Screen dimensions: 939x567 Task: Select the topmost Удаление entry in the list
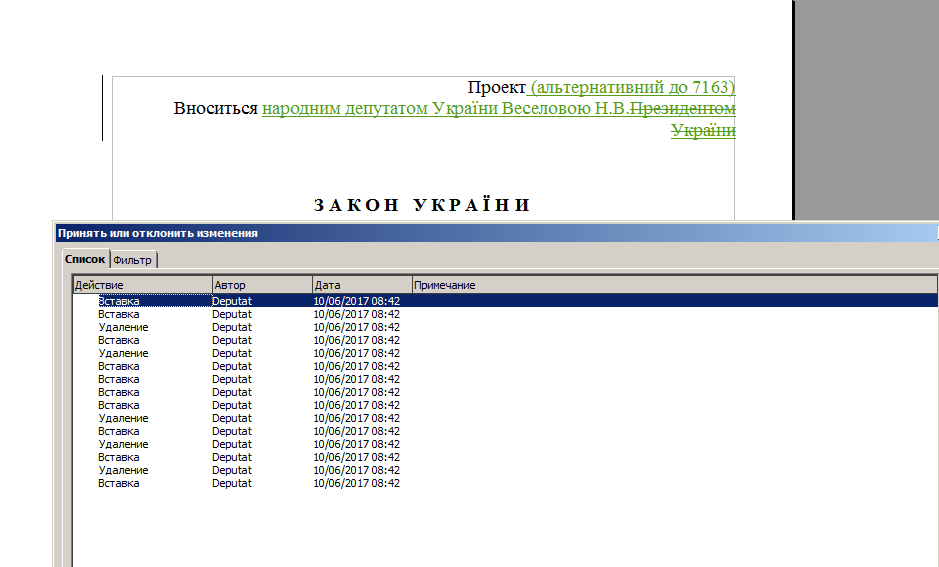coord(123,328)
